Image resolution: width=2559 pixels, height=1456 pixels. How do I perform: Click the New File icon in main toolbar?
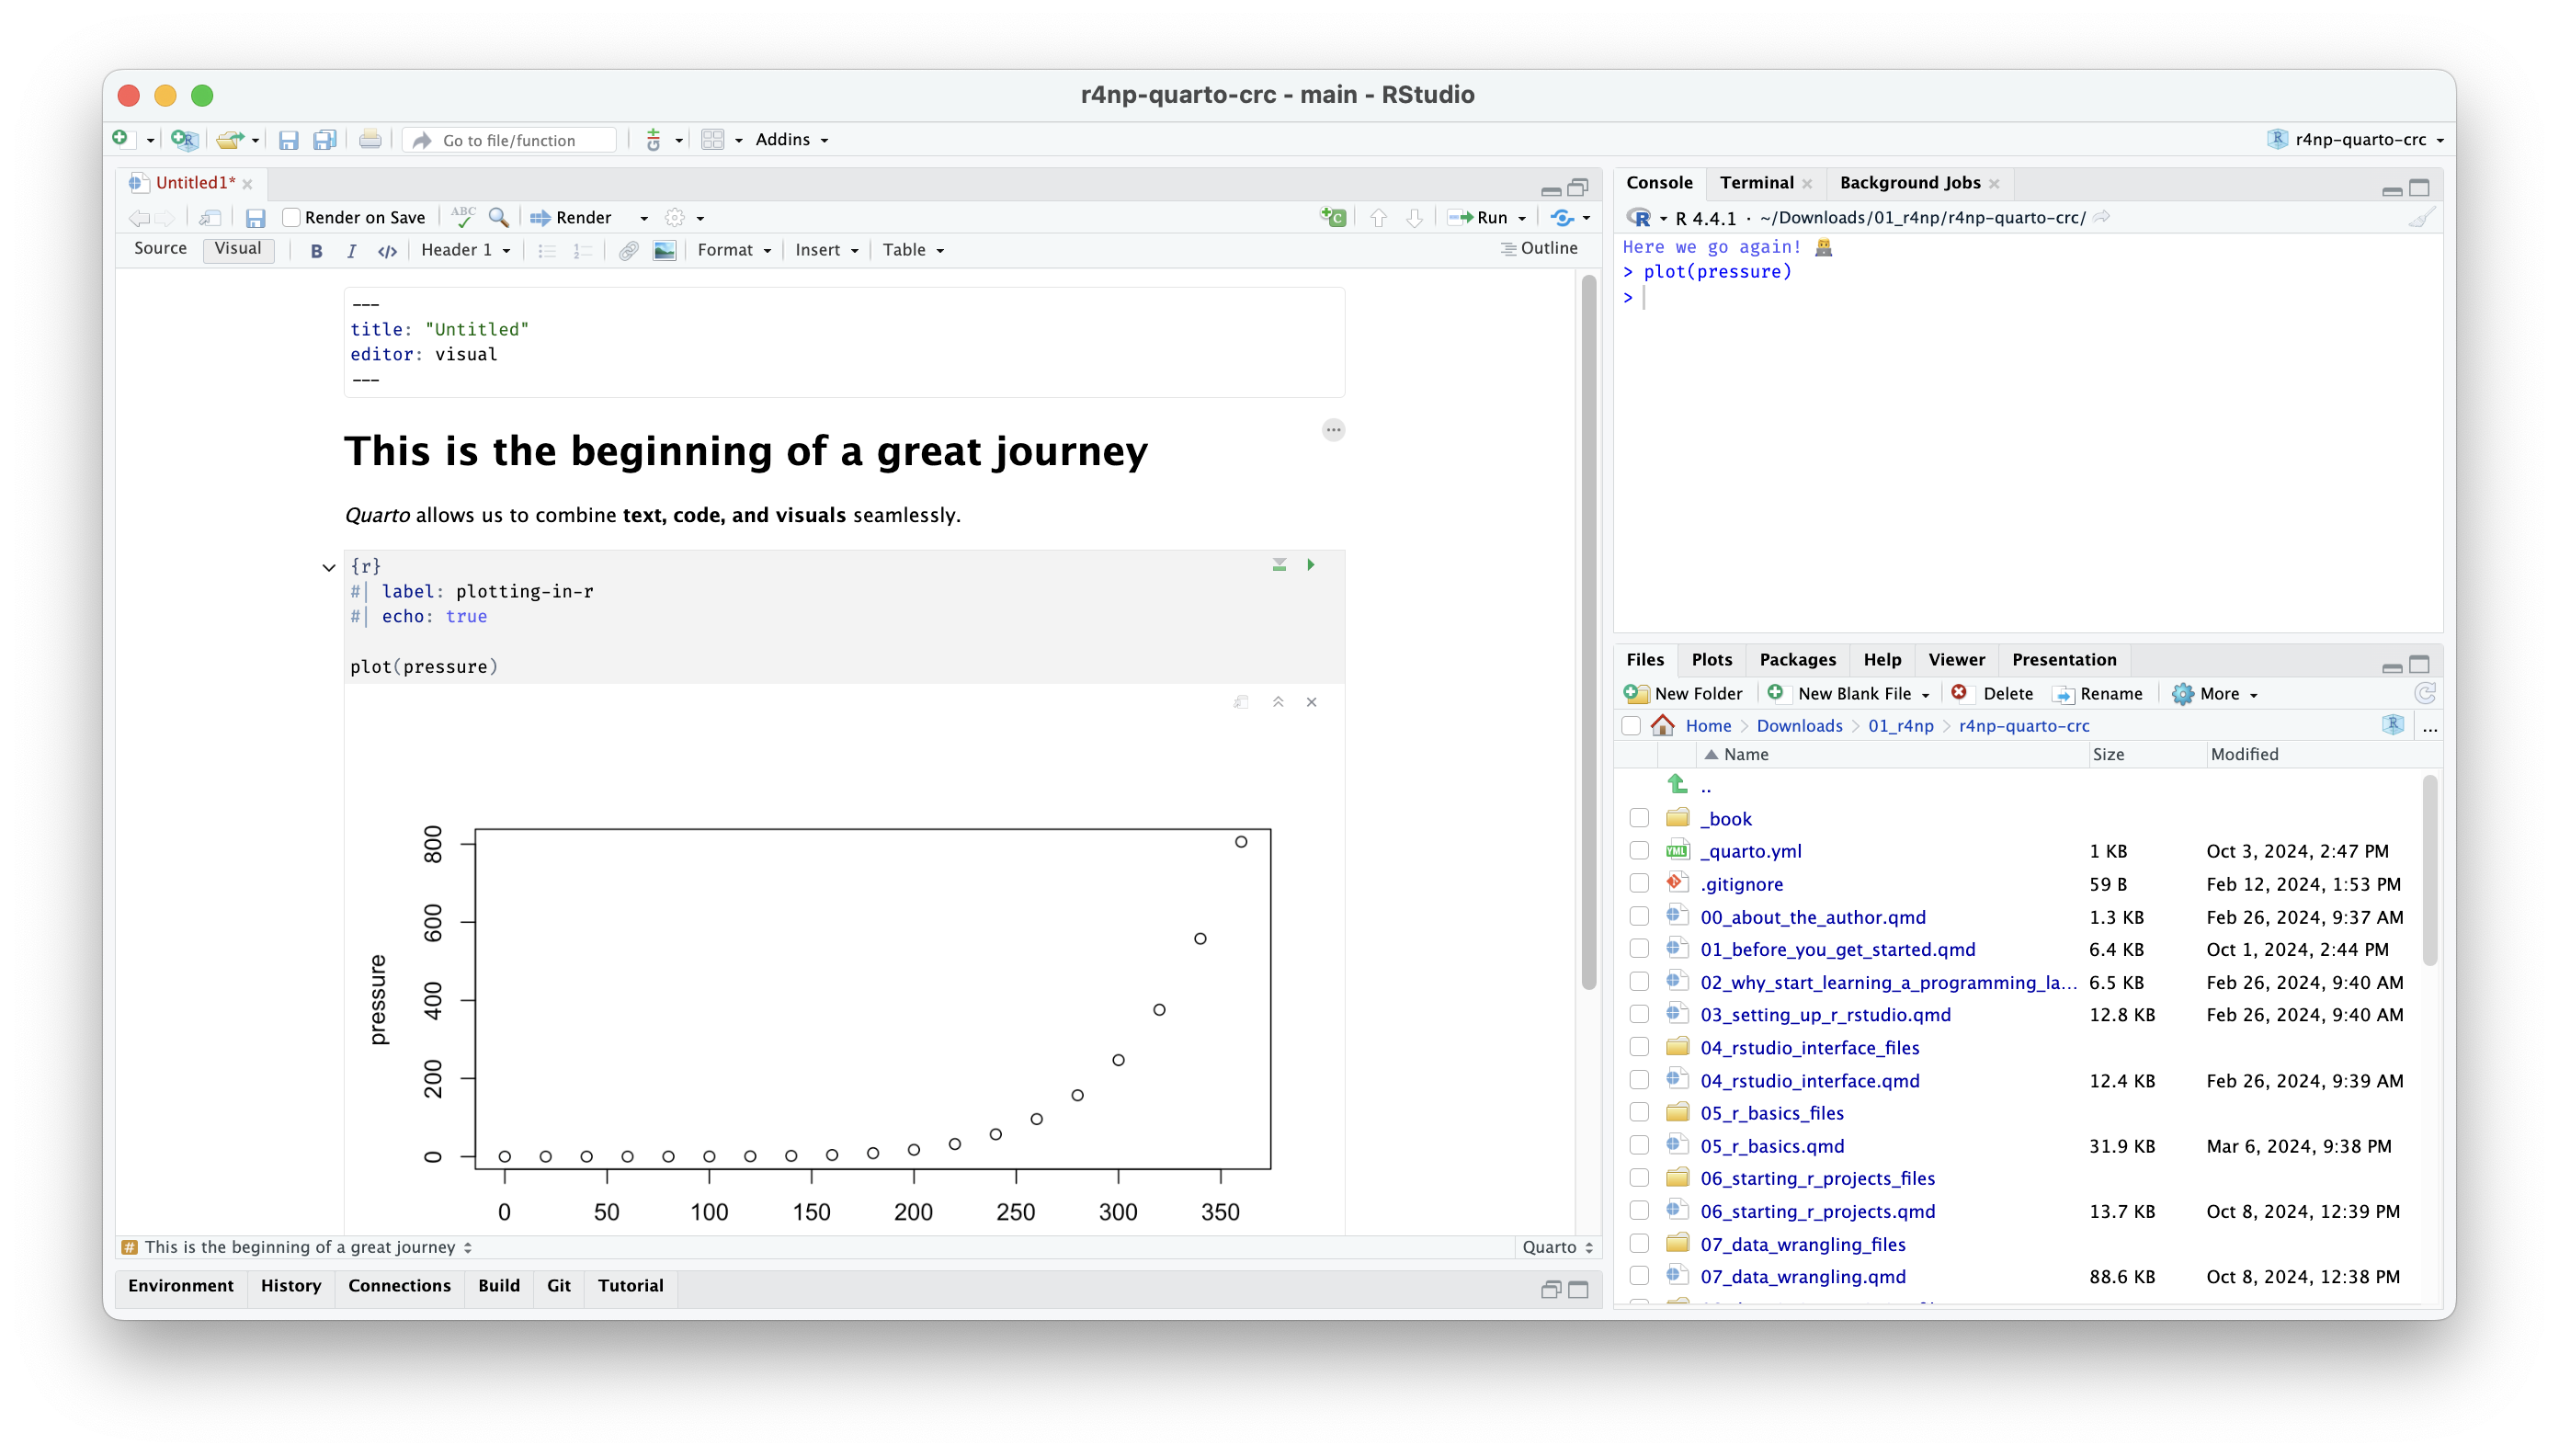[121, 139]
